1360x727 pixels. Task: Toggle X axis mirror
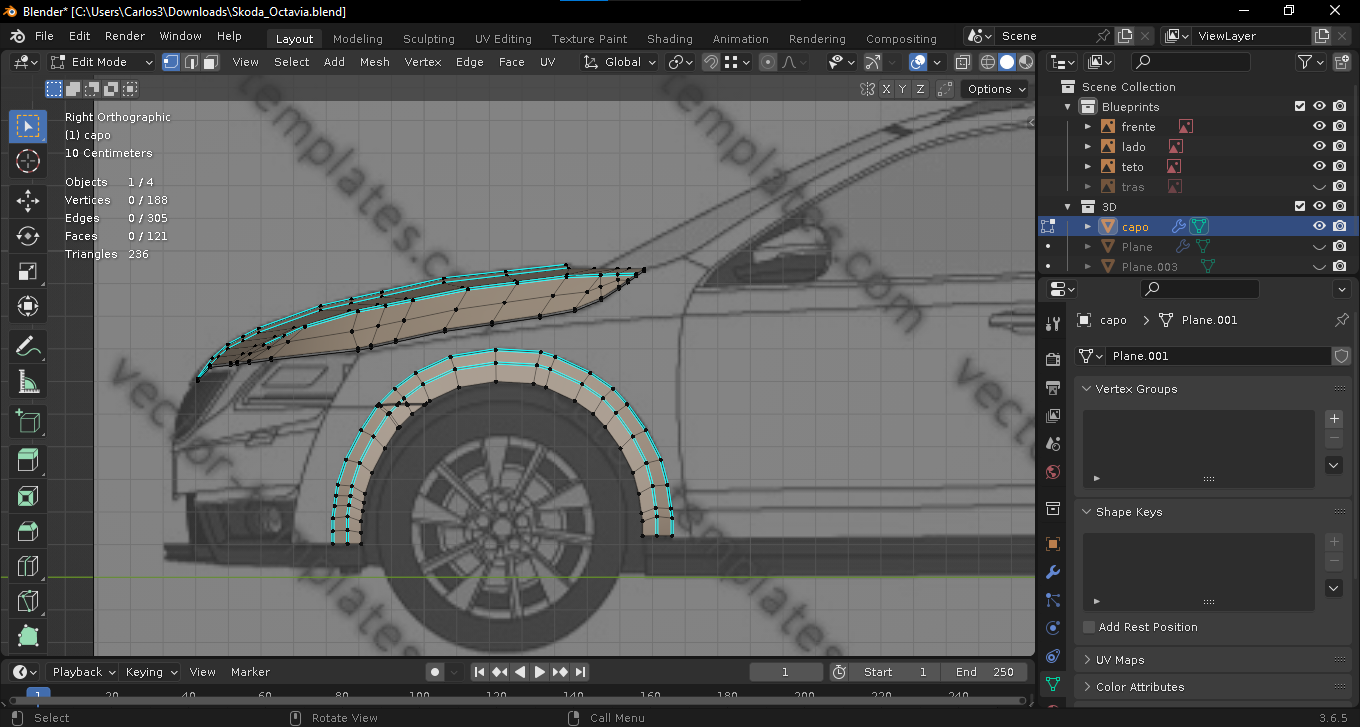click(x=887, y=89)
